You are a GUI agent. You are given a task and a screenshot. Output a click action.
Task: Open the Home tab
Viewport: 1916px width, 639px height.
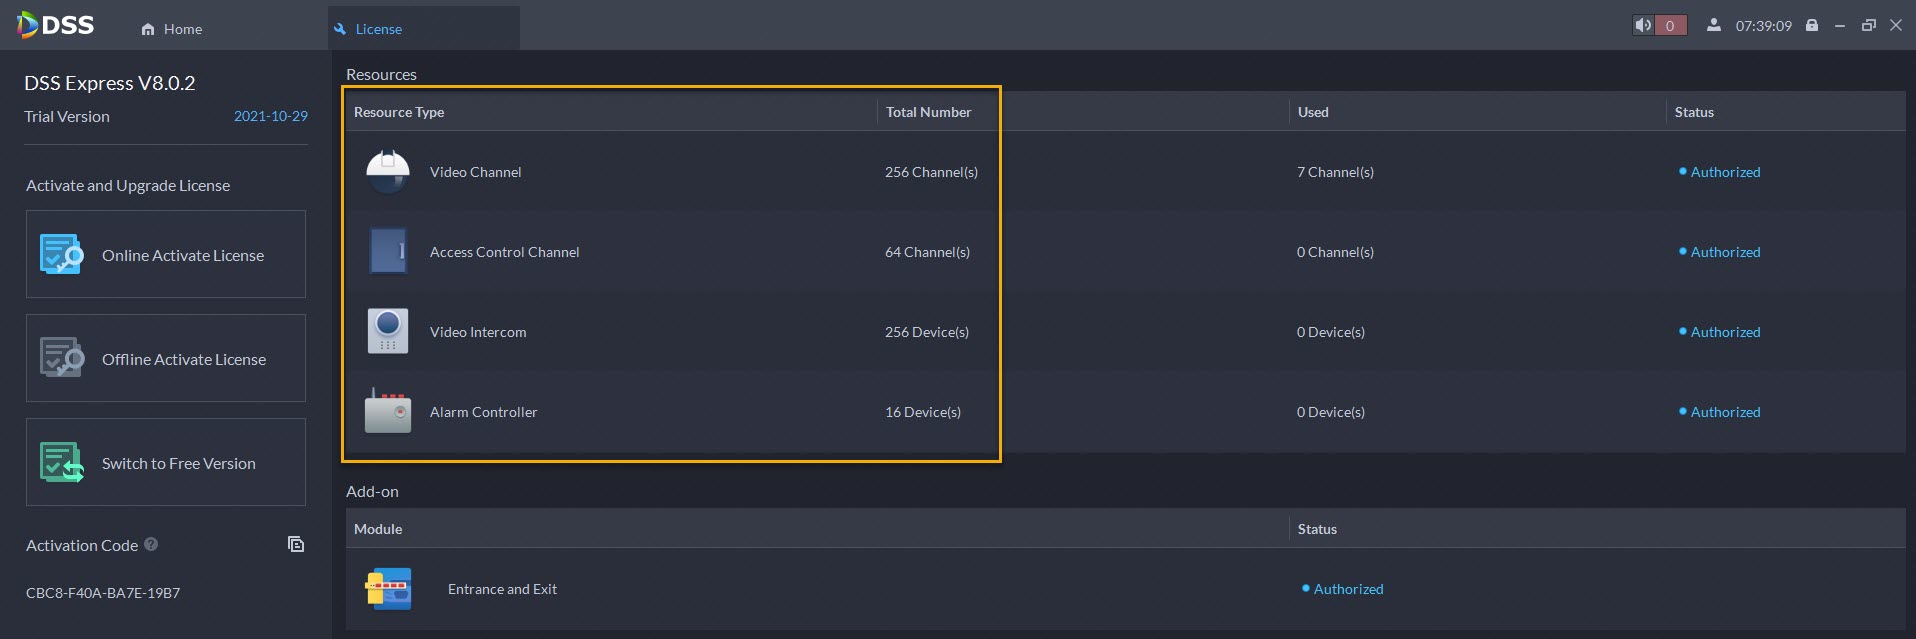172,29
